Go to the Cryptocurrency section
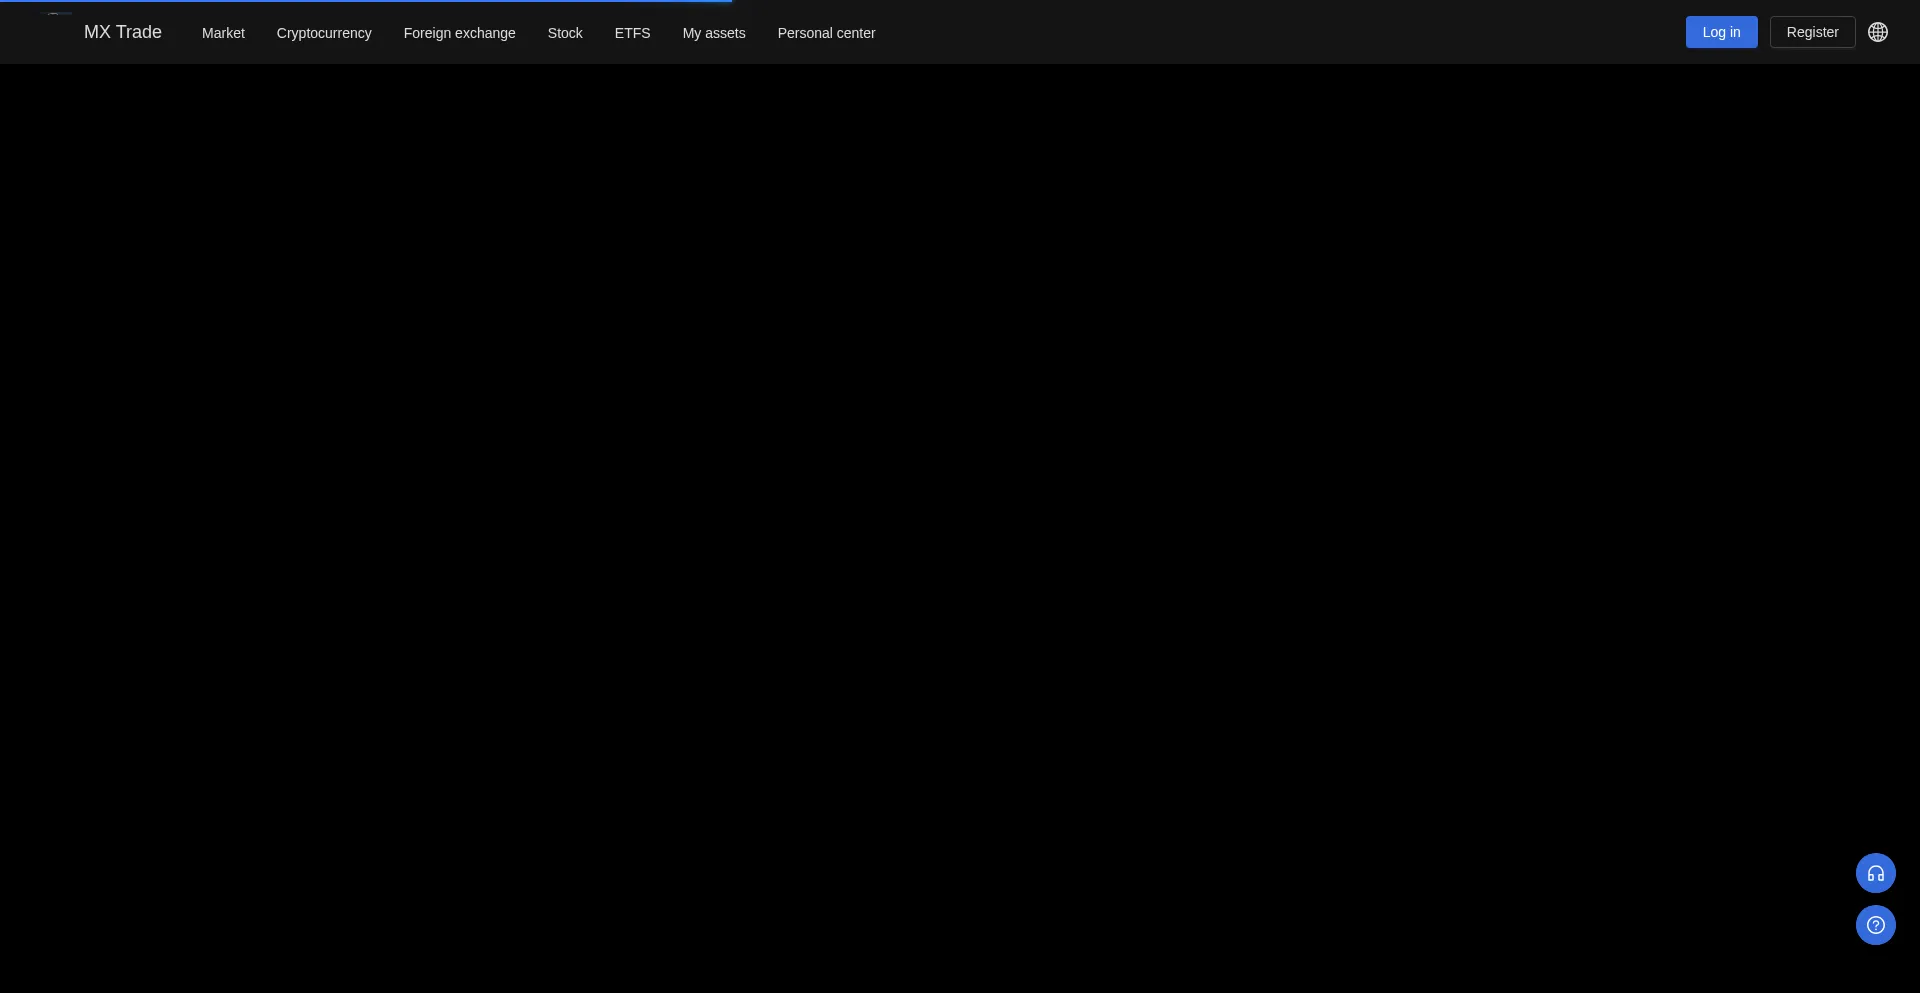The width and height of the screenshot is (1920, 993). pyautogui.click(x=324, y=33)
